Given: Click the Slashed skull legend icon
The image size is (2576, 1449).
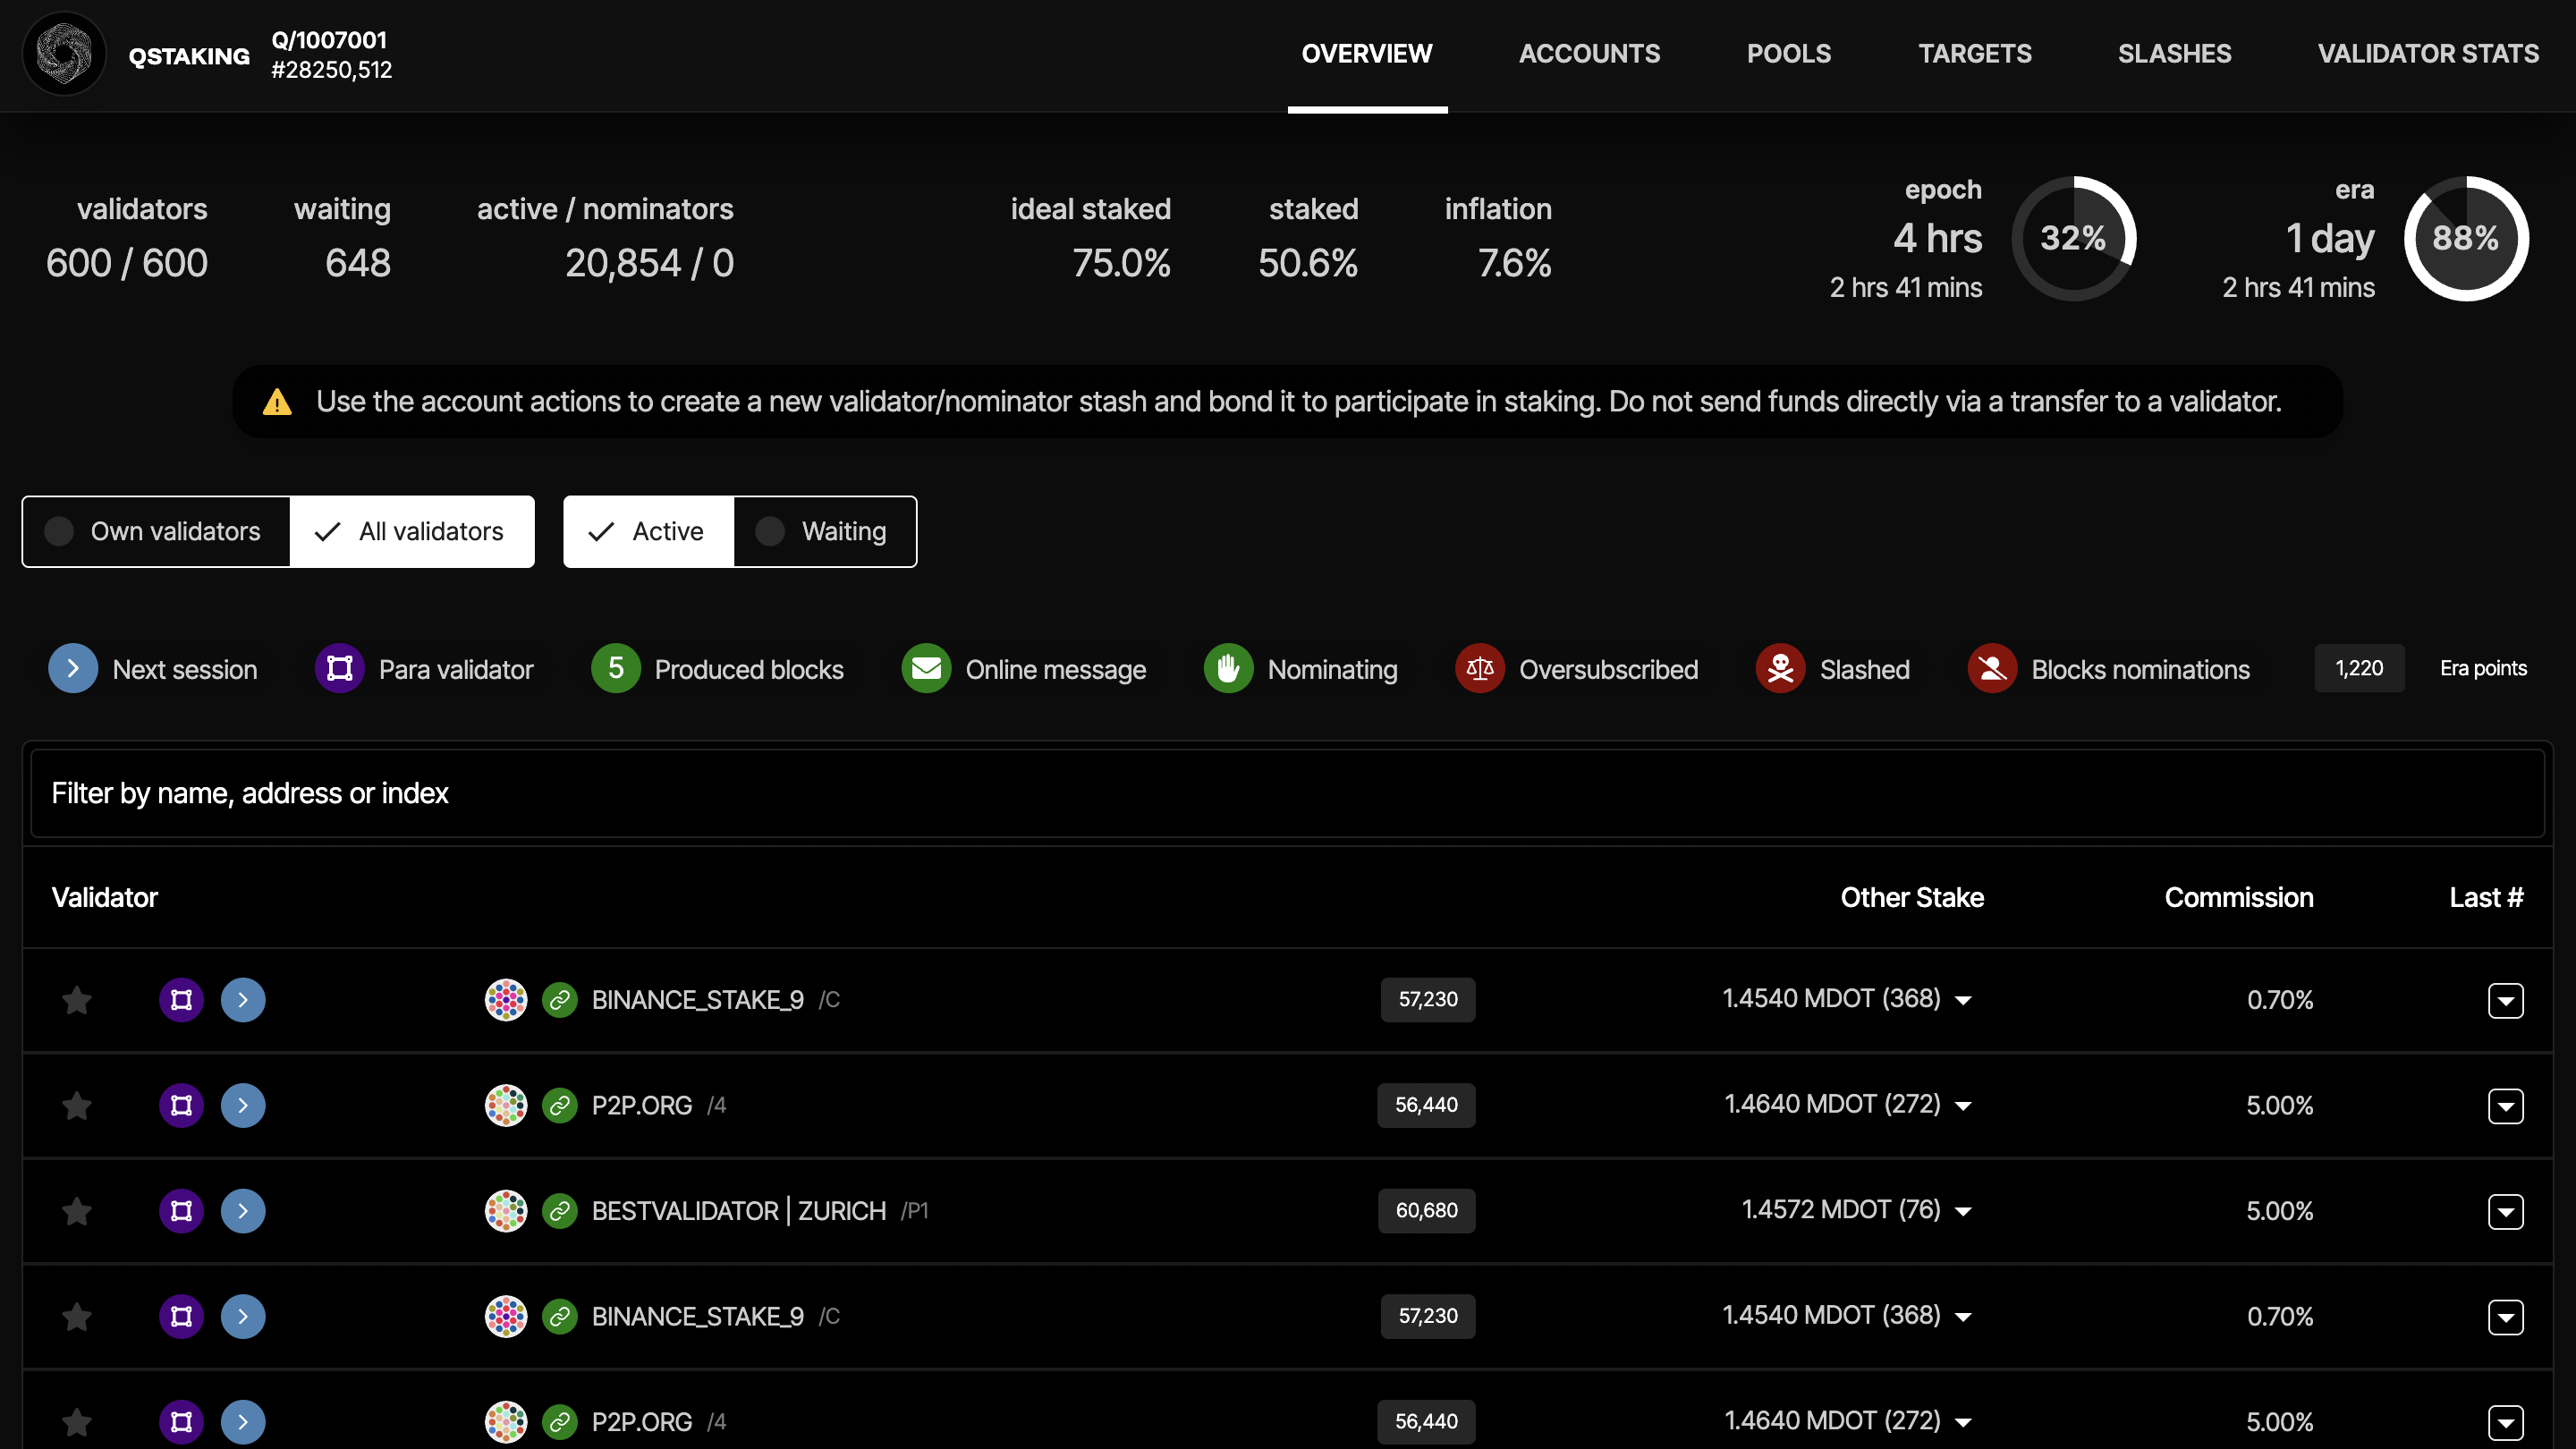Looking at the screenshot, I should tap(1780, 669).
